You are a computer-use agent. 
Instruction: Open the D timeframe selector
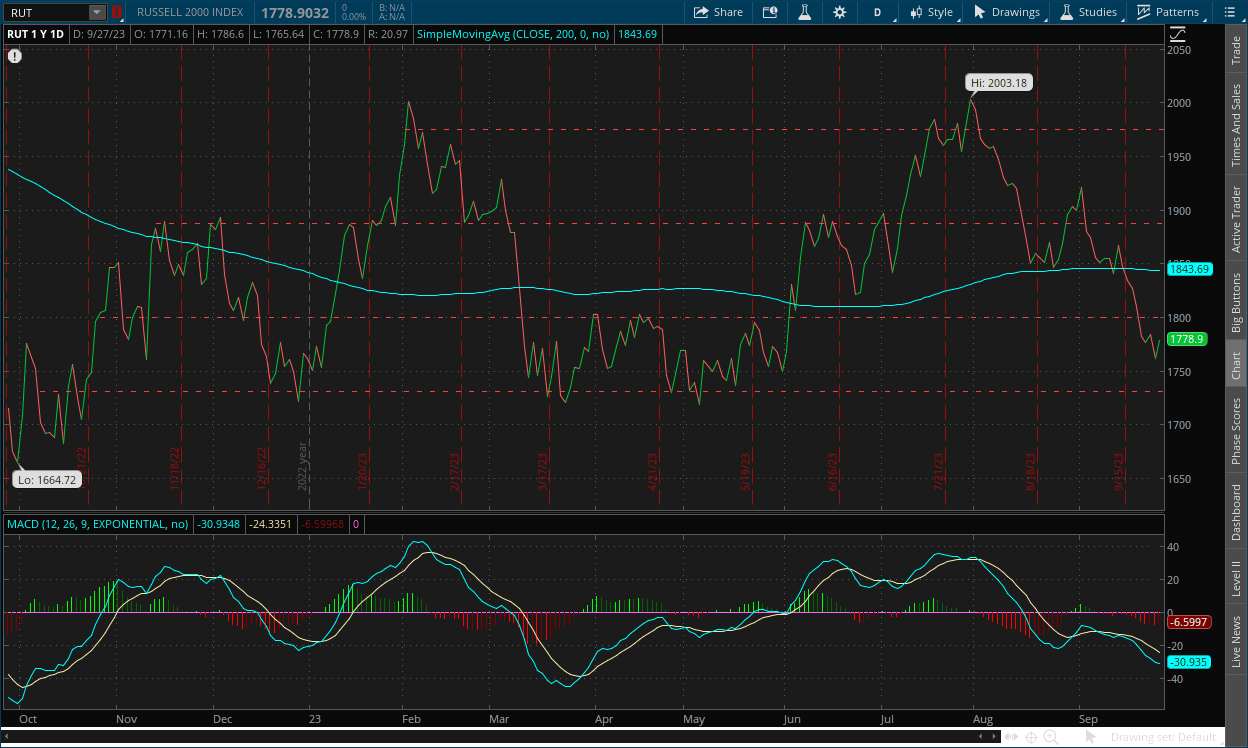(x=877, y=12)
